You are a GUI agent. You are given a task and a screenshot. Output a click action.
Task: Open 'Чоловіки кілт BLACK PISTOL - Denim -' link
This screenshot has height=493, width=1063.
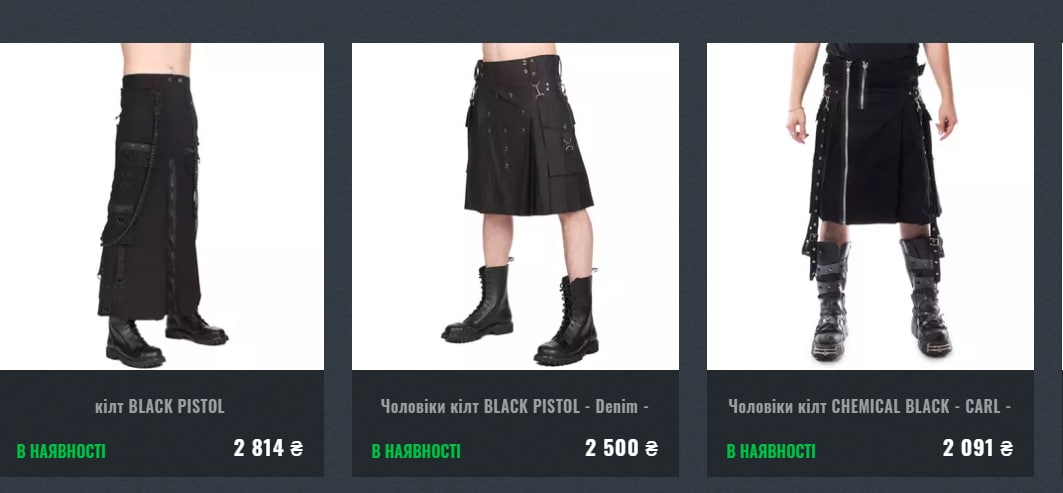[515, 407]
